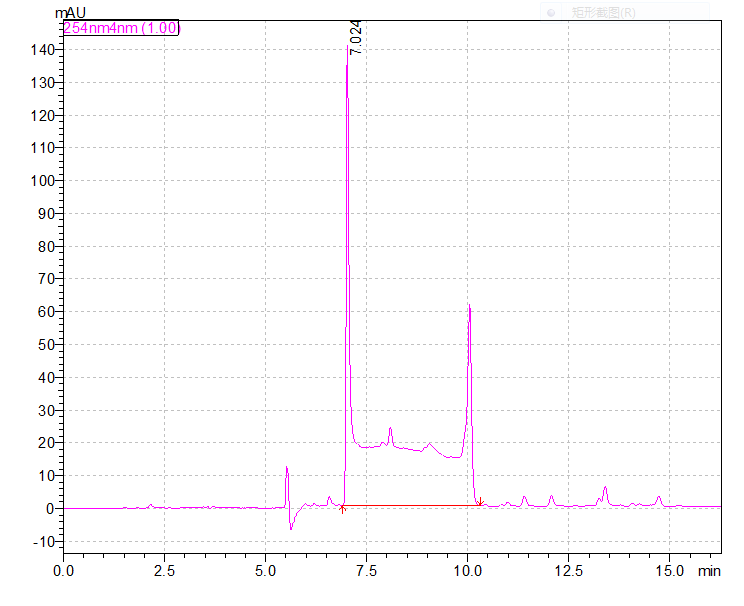Click the red integration baseline line
Viewport: 744px width, 606px height.
[x=411, y=506]
